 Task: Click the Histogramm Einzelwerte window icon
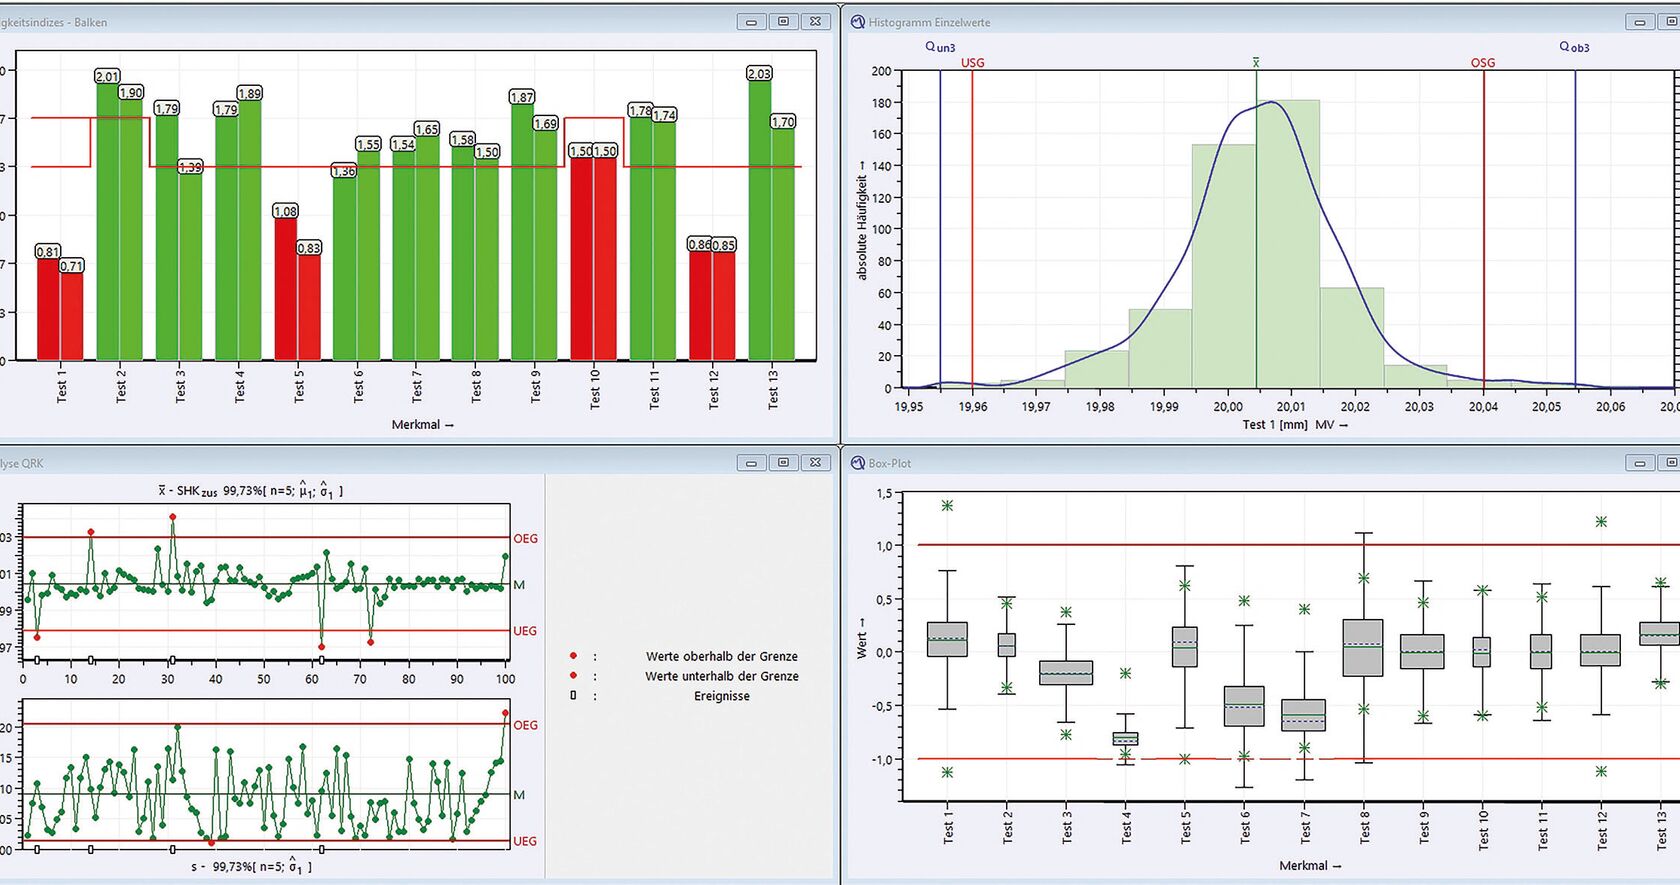coord(857,22)
